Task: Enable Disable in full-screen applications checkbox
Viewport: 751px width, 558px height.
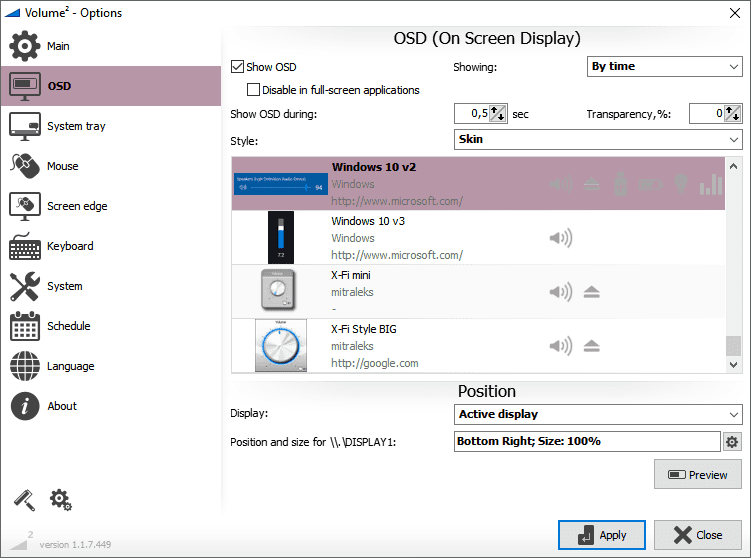Action: click(x=253, y=90)
